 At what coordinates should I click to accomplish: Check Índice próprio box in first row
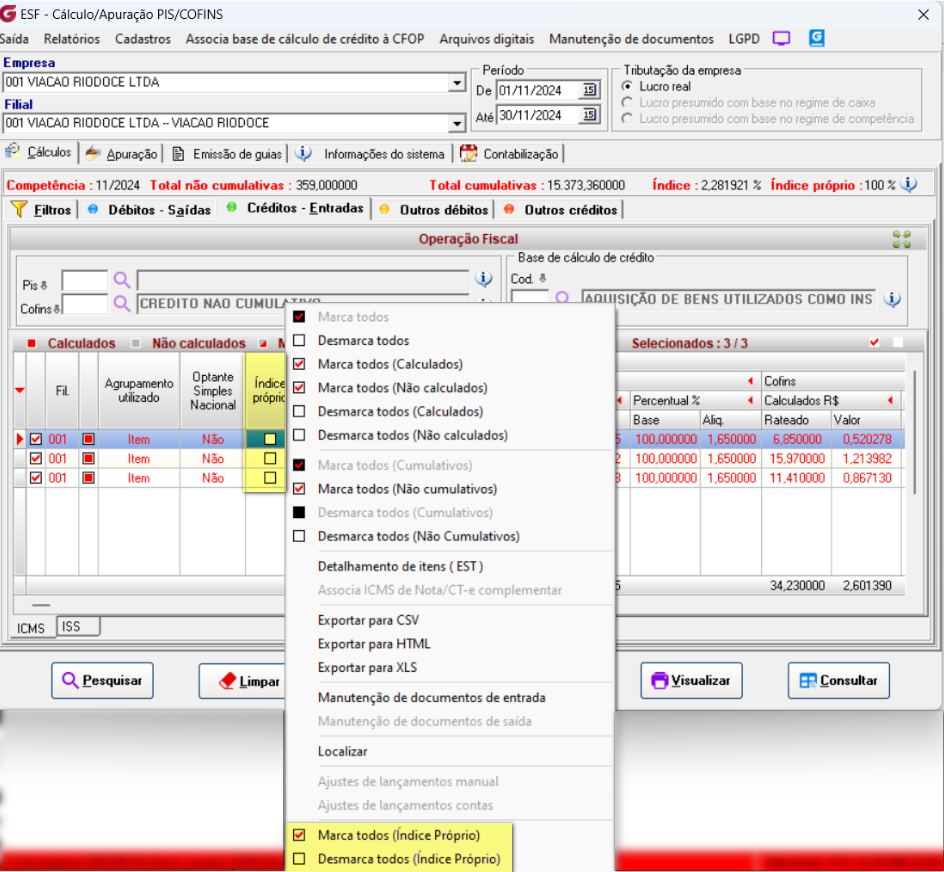tap(270, 440)
